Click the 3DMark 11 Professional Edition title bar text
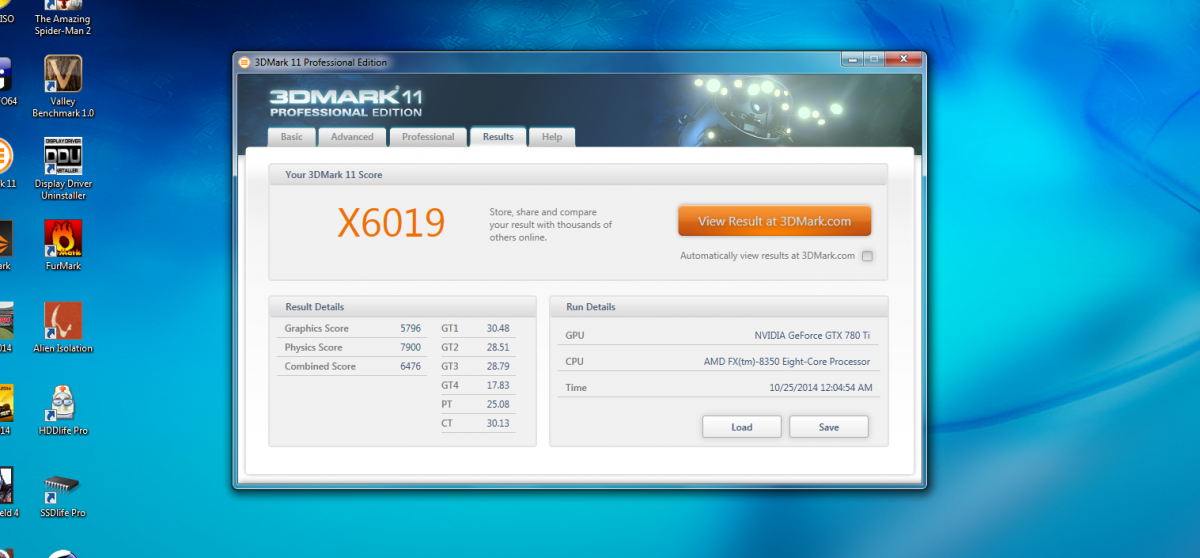This screenshot has height=558, width=1200. 321,62
